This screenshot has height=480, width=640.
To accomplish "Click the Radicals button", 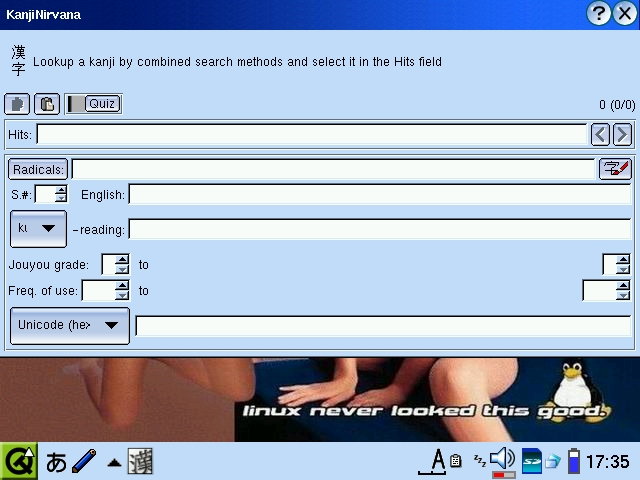I will [x=38, y=169].
